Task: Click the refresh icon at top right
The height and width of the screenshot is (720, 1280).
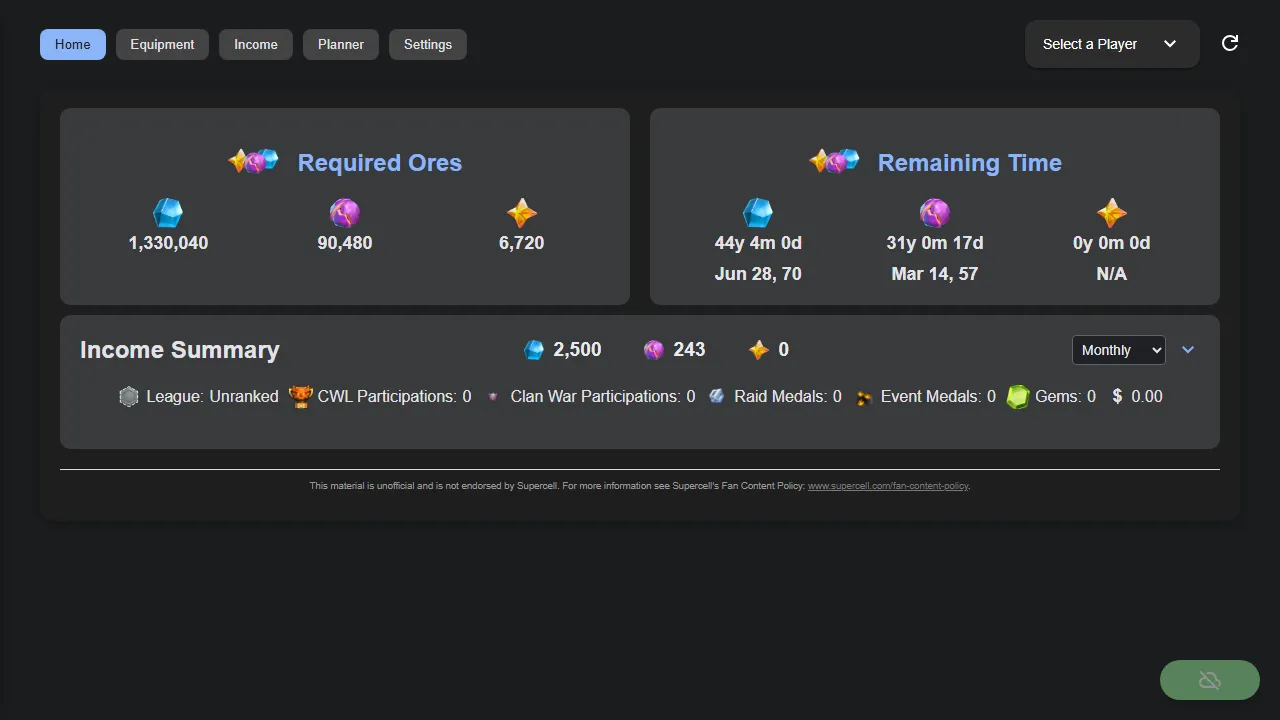Action: [x=1229, y=43]
